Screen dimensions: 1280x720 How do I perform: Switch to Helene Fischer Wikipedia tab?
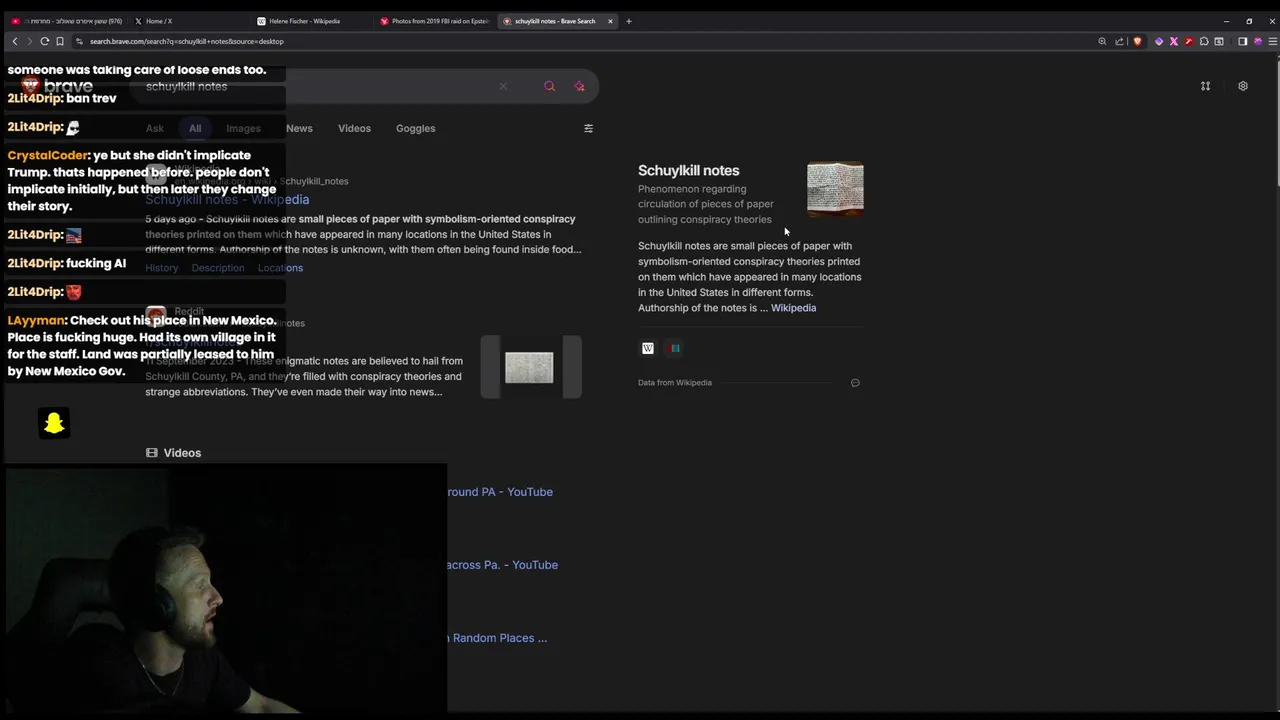[x=309, y=21]
